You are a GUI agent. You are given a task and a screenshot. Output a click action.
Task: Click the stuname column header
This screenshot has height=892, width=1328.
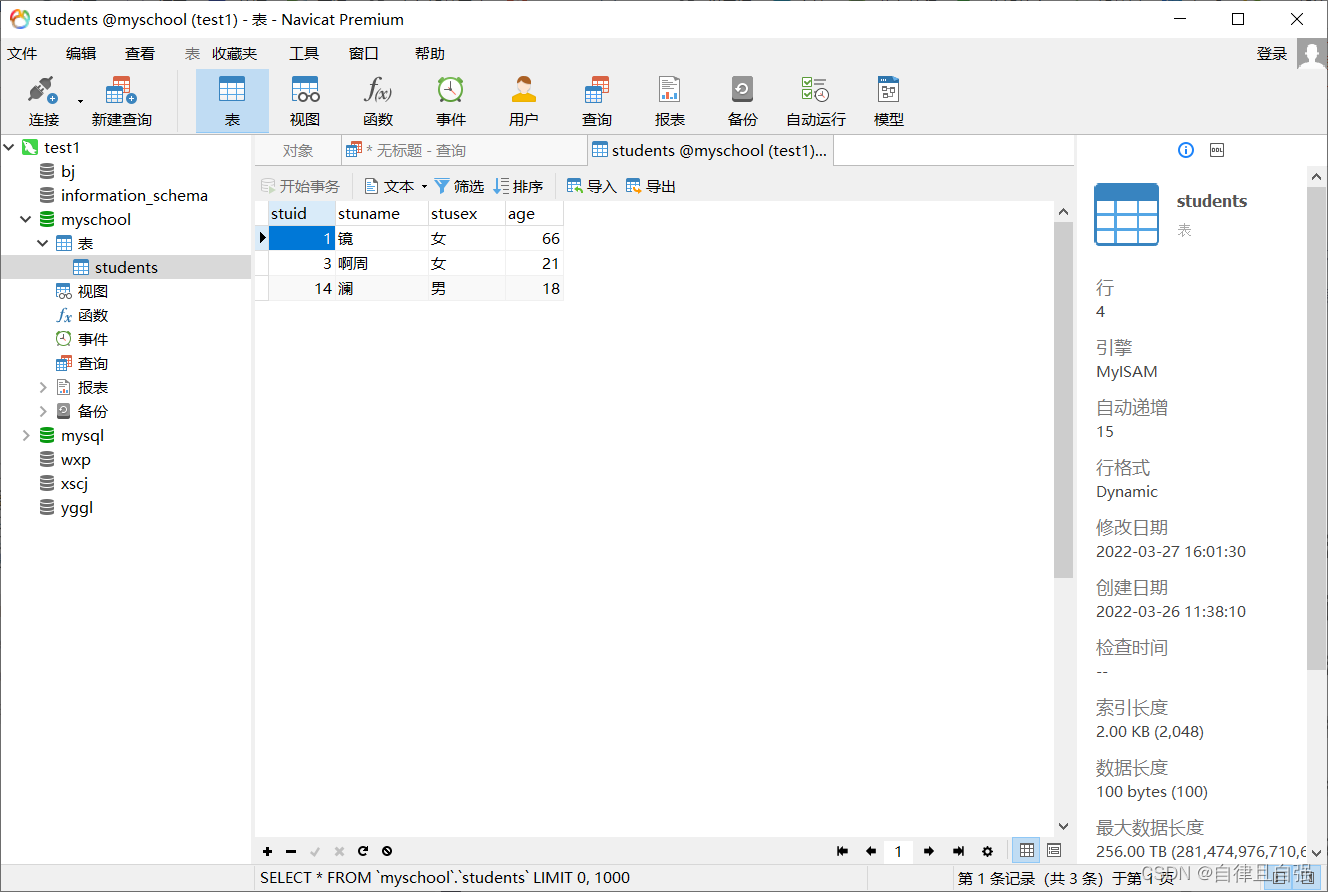[382, 213]
